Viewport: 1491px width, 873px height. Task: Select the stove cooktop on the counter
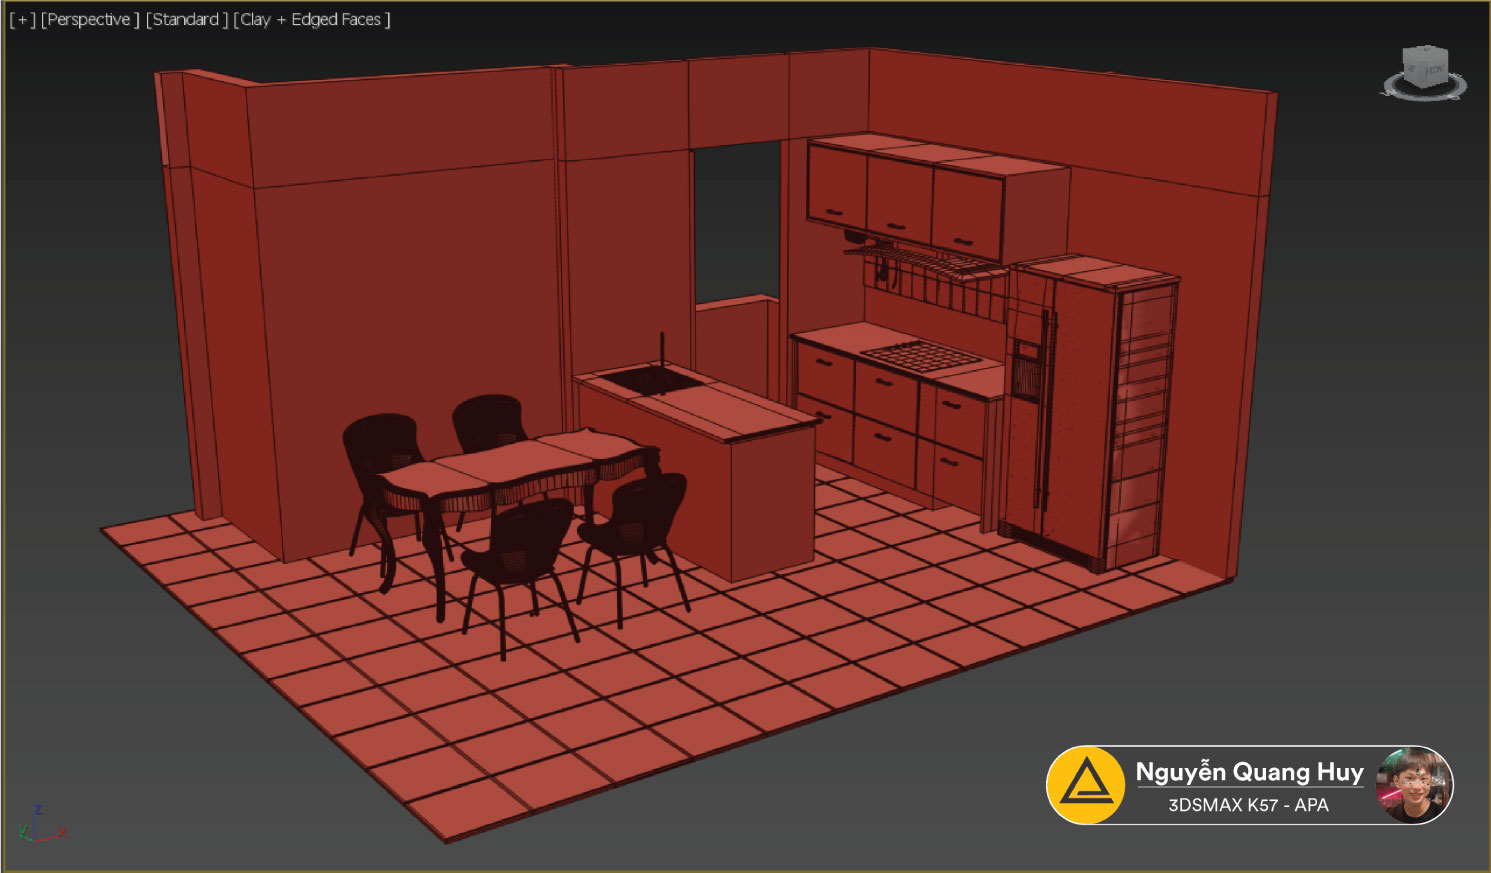pos(920,355)
